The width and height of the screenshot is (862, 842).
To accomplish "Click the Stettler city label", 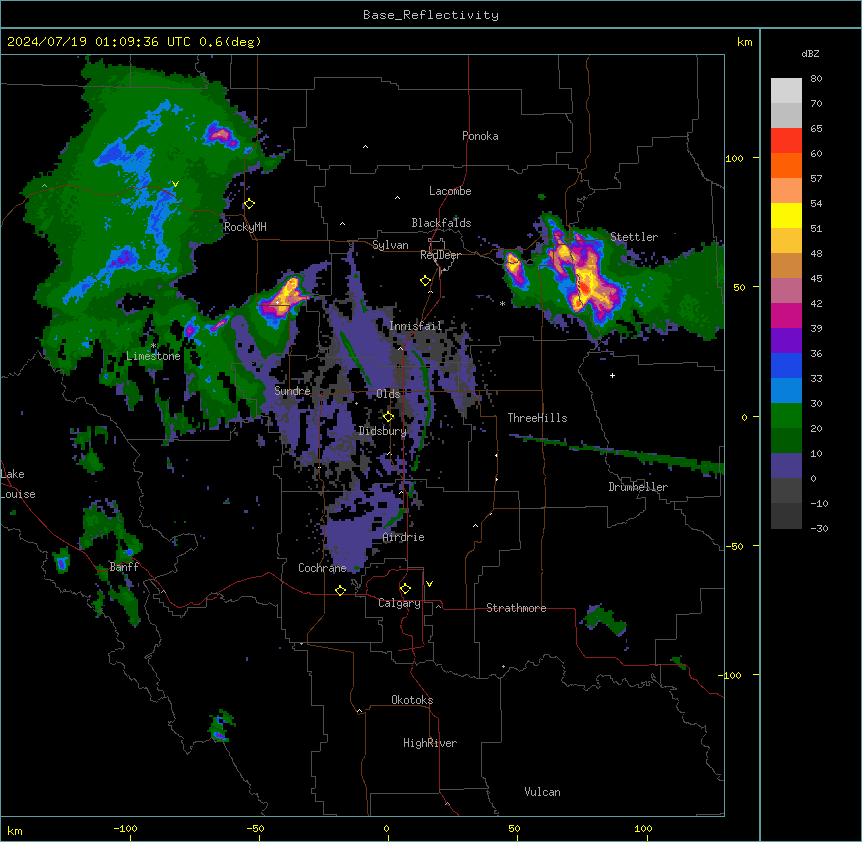I will (x=634, y=237).
